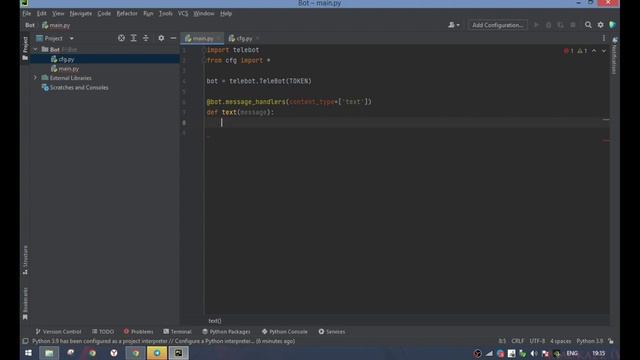Toggle tool window quick access icon in status bar
Image resolution: width=640 pixels, height=360 pixels.
25,341
